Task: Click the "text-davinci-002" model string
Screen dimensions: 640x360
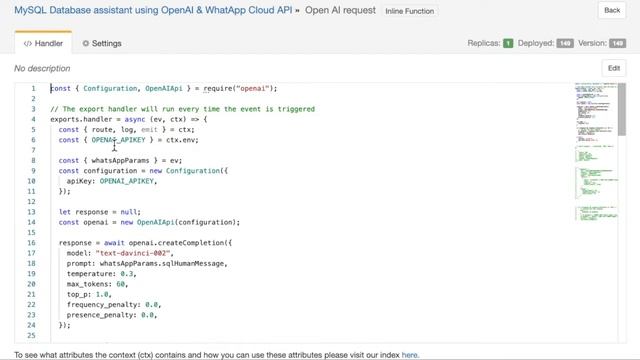Action: coord(133,253)
